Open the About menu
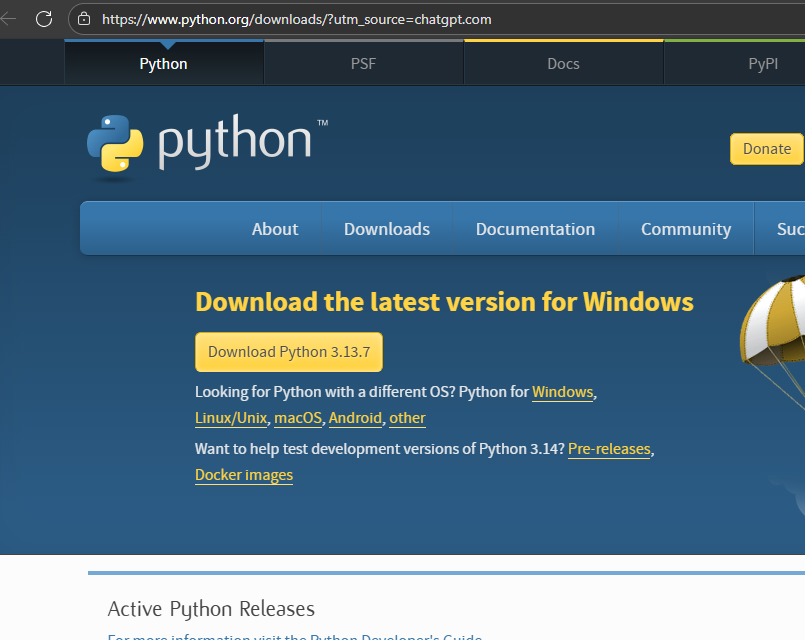Screen dimensions: 805x640 click(275, 229)
